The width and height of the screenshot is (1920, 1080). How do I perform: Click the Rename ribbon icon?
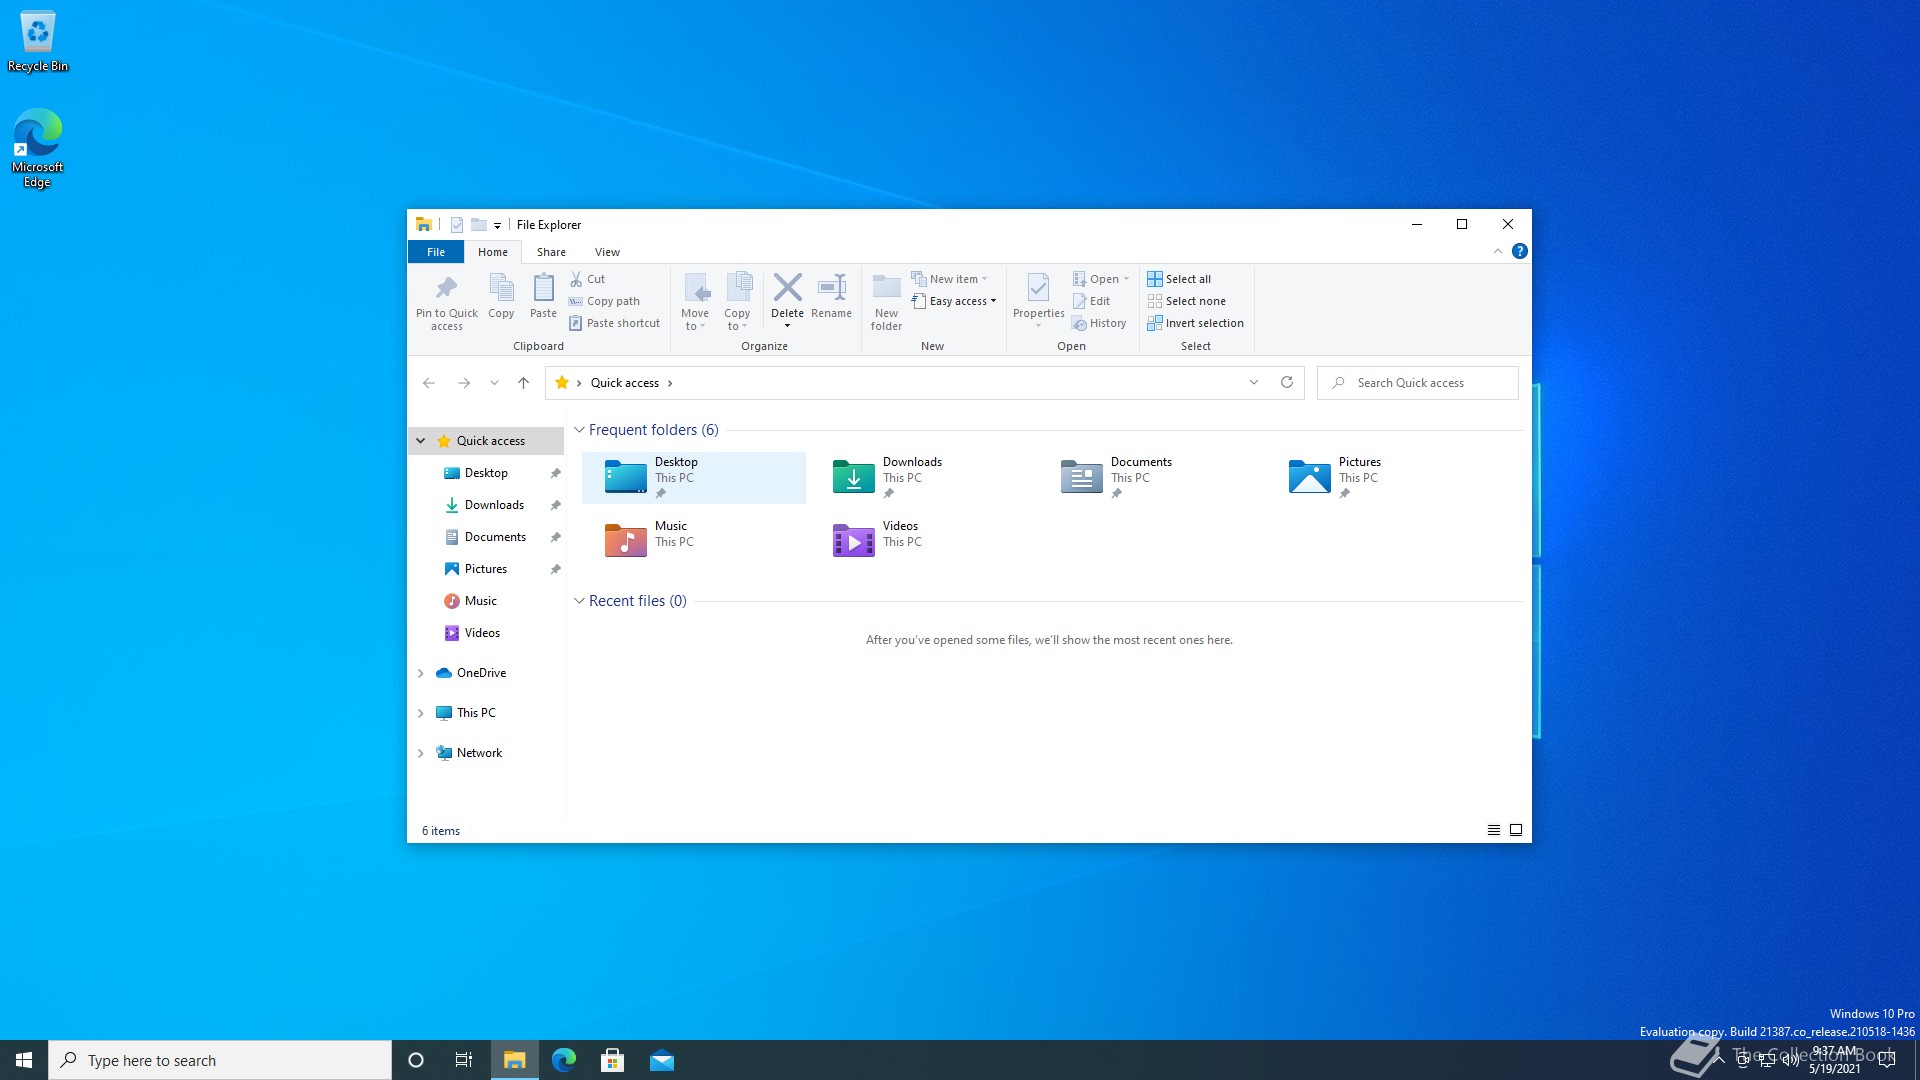click(x=831, y=289)
